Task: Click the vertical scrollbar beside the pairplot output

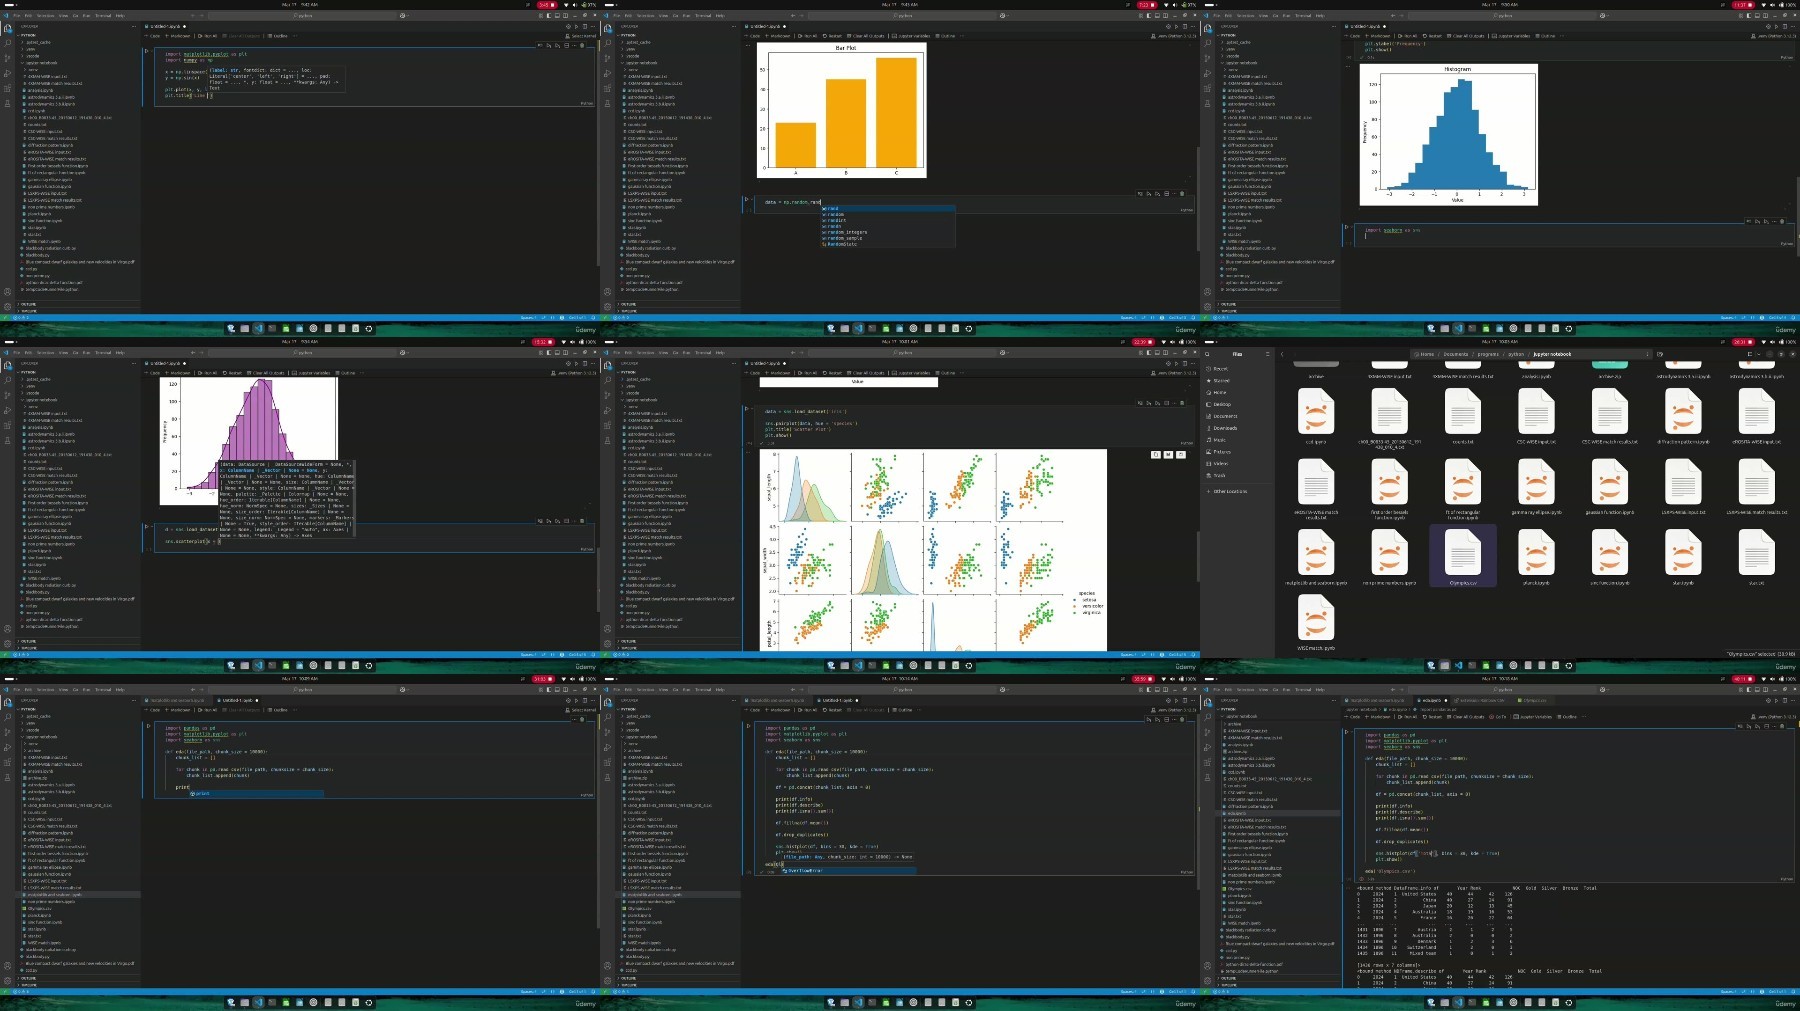Action: 1197,555
